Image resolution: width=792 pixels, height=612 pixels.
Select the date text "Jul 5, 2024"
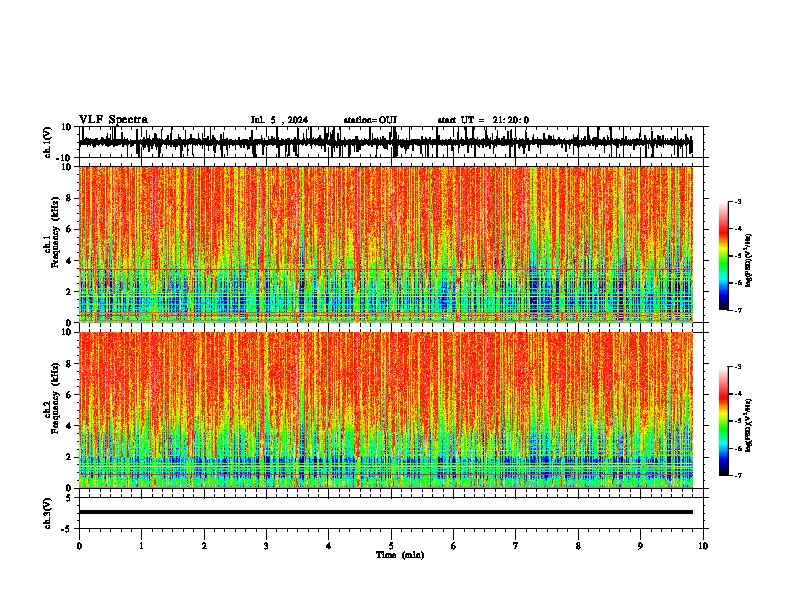click(279, 120)
